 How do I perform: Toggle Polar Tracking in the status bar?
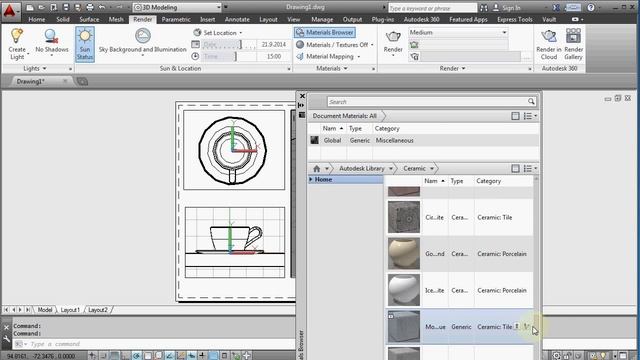[136, 356]
